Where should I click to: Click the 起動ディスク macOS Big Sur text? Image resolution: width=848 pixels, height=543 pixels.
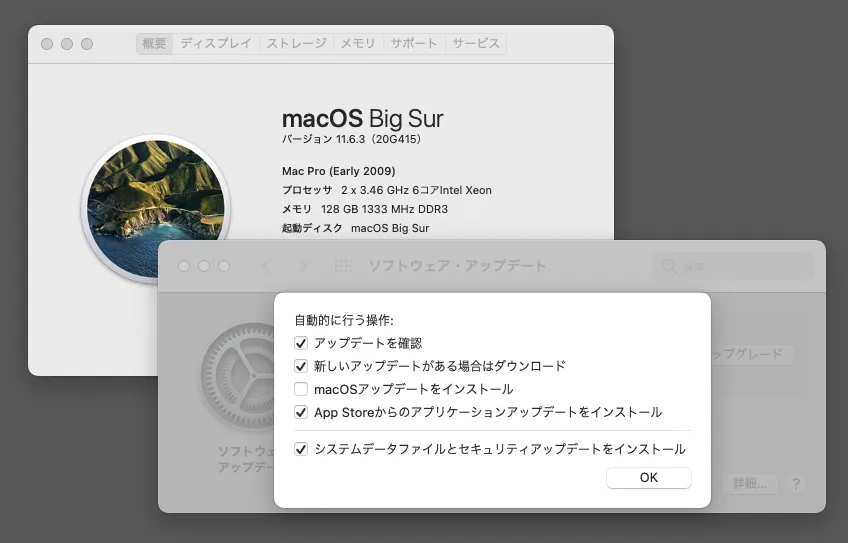click(x=355, y=228)
